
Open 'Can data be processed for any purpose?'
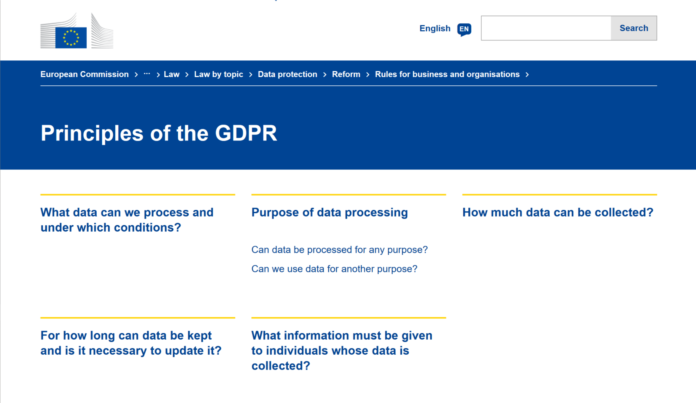(339, 249)
